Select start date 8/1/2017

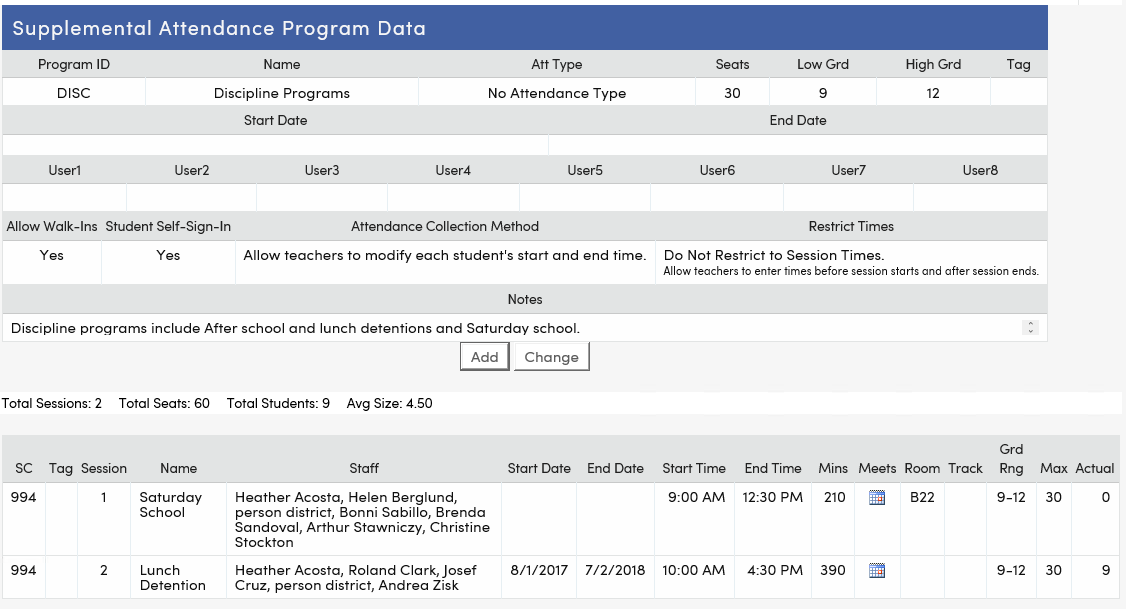coord(539,570)
